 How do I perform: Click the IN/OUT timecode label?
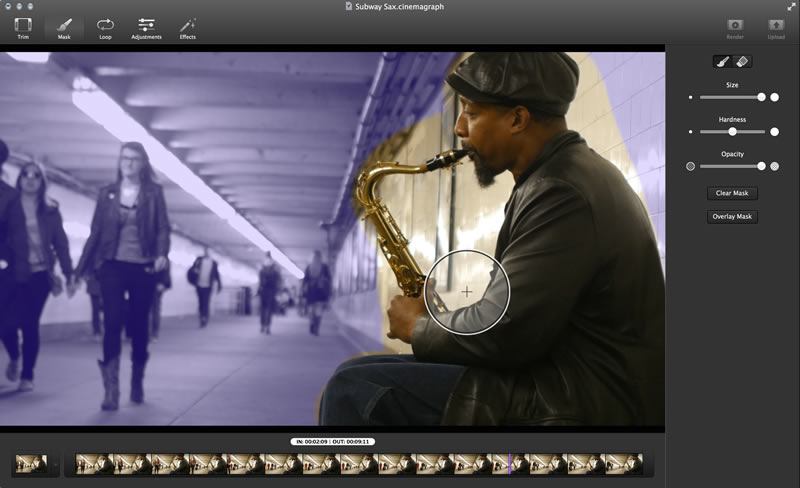(x=332, y=441)
